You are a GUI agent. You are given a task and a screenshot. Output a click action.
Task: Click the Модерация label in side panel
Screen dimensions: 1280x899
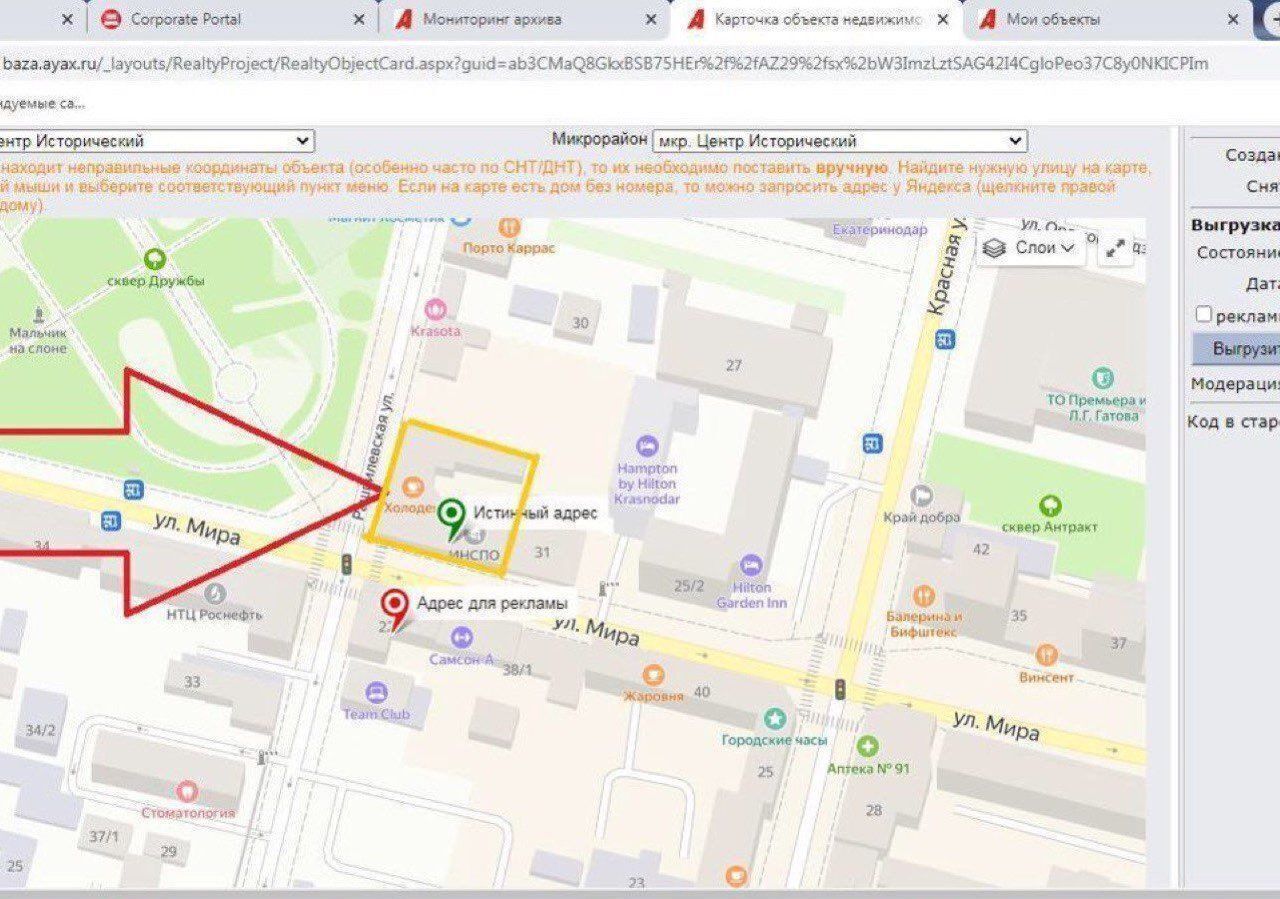(1235, 384)
